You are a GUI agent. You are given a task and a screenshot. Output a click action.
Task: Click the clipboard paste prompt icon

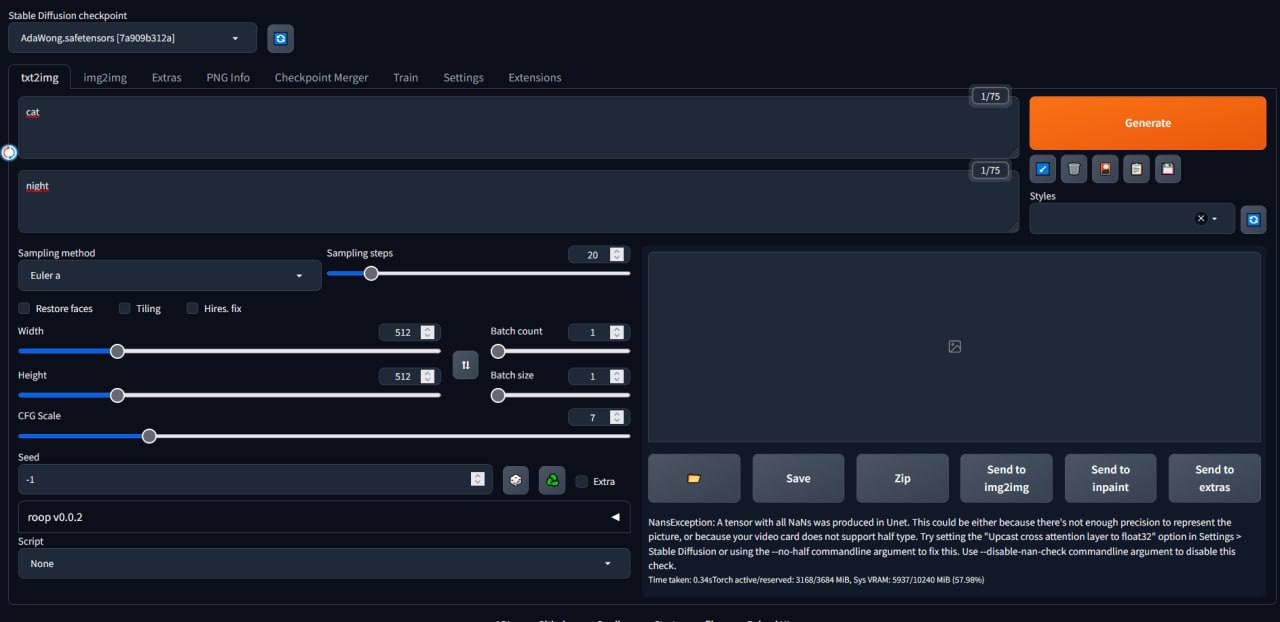1136,169
